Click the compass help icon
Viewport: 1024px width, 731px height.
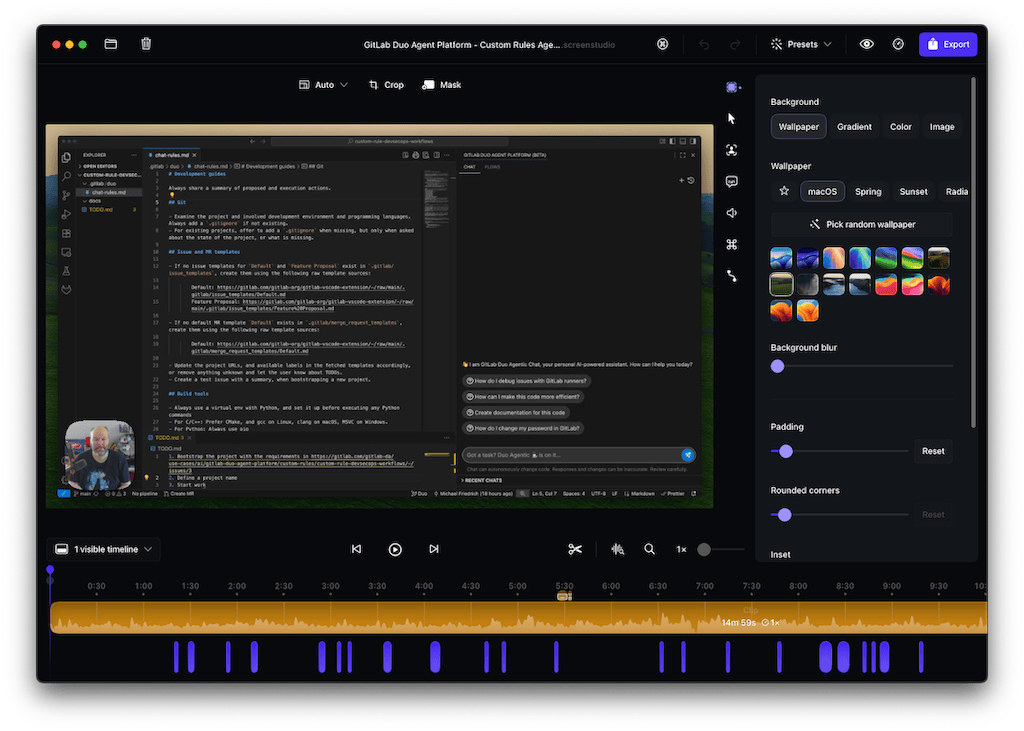[x=898, y=44]
